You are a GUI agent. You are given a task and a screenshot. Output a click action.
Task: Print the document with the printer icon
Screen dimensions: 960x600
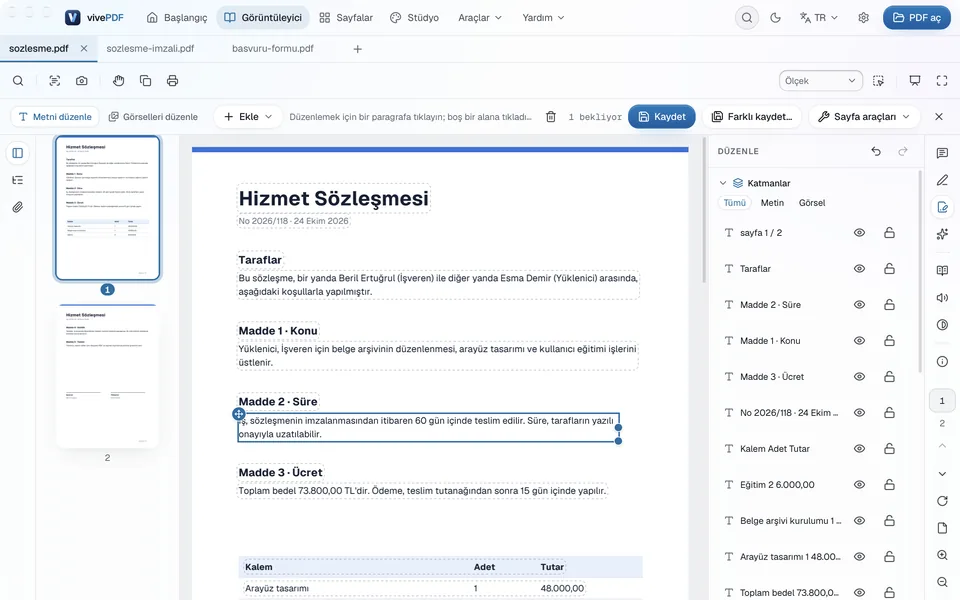tap(173, 81)
